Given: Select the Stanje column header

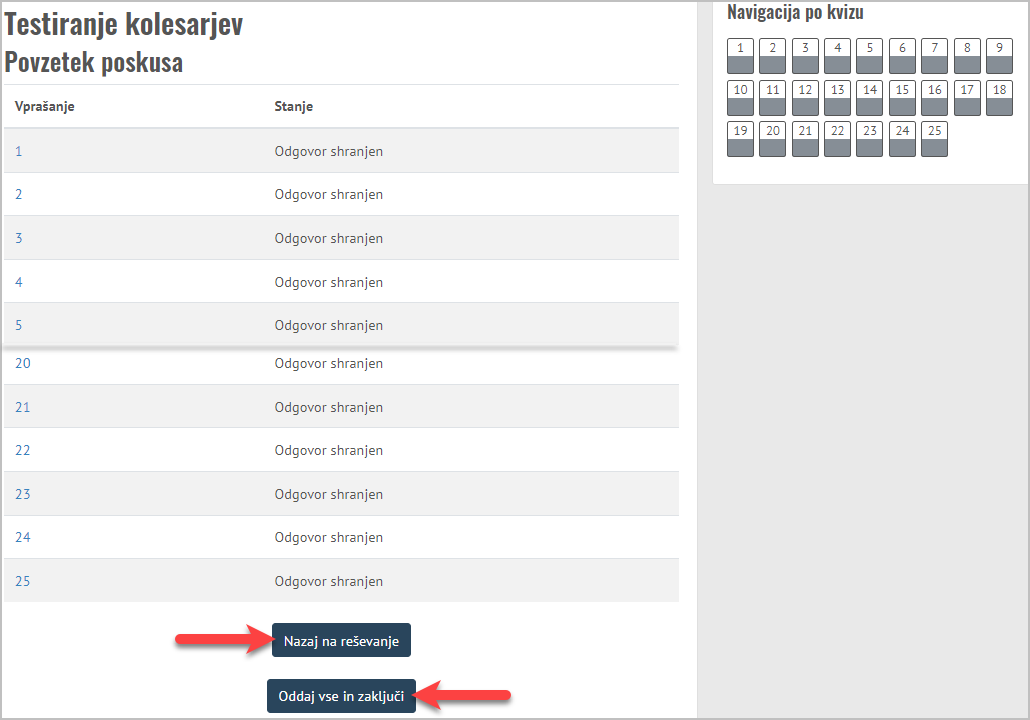Looking at the screenshot, I should [293, 106].
